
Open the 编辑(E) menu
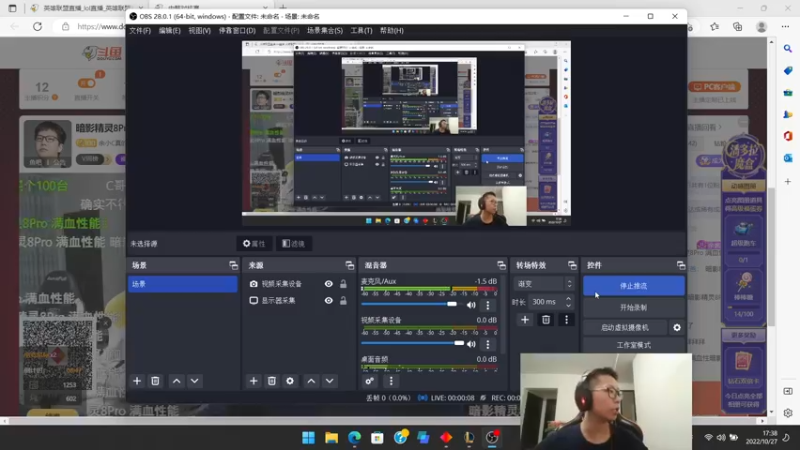[169, 31]
